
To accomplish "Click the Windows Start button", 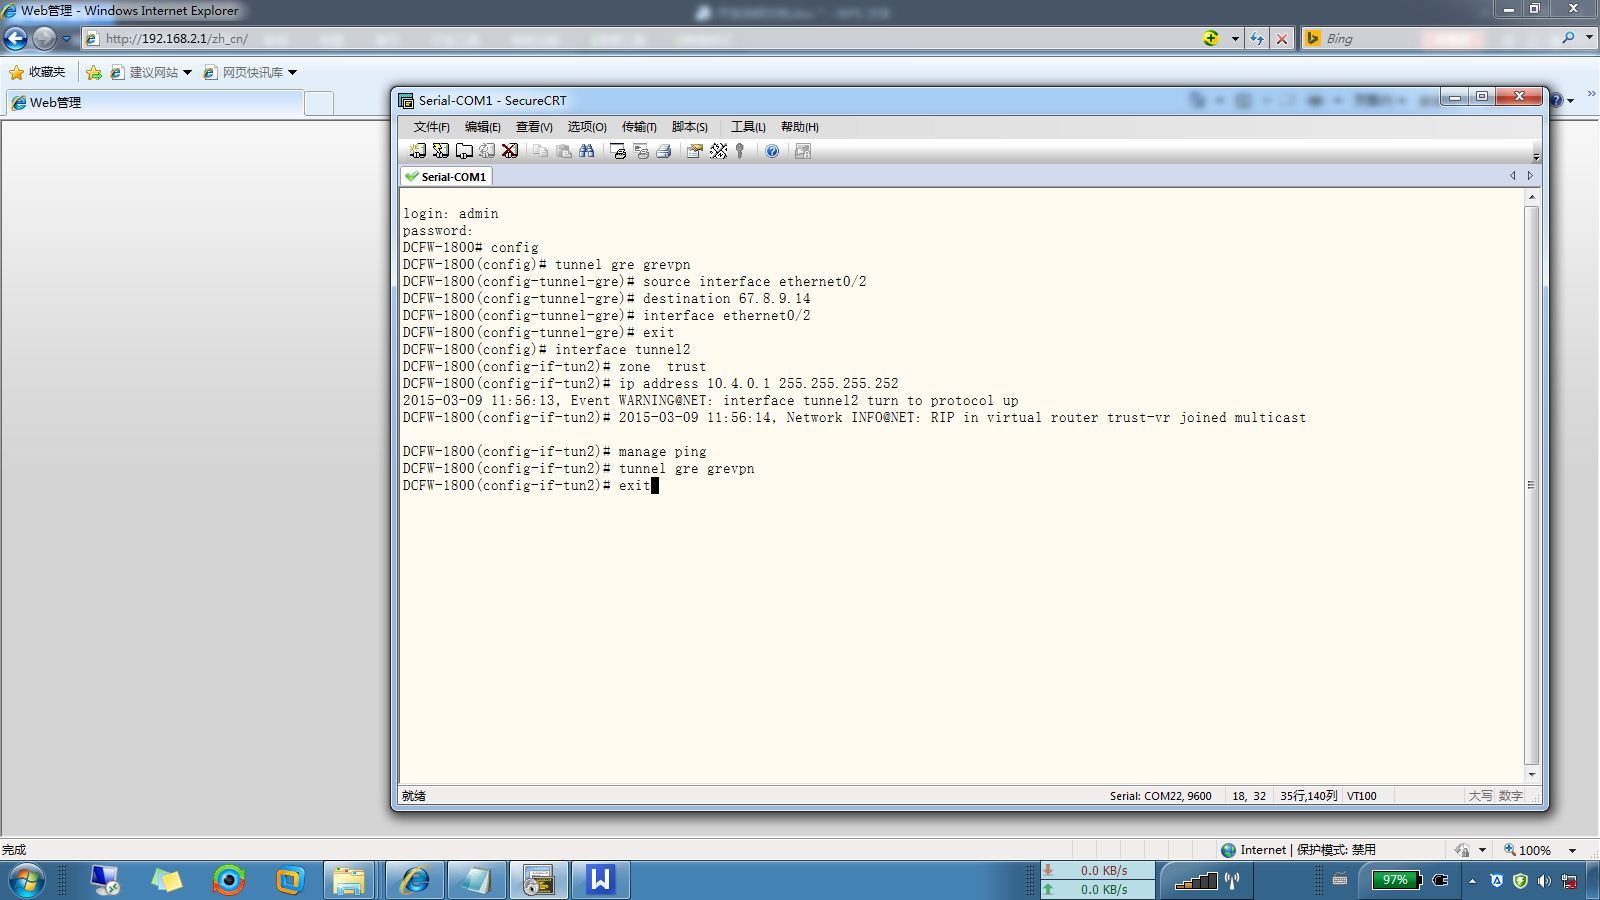I will click(x=27, y=881).
